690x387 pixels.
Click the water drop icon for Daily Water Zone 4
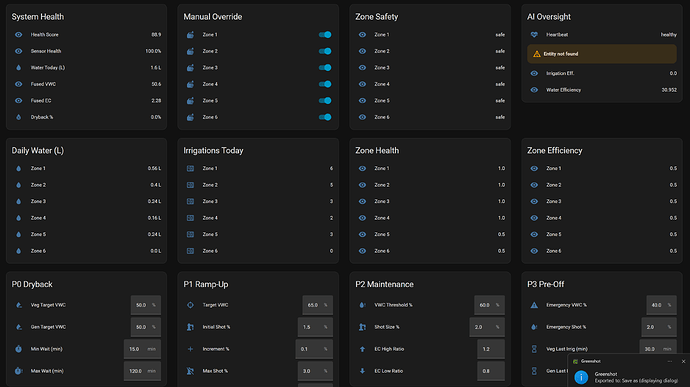point(18,218)
